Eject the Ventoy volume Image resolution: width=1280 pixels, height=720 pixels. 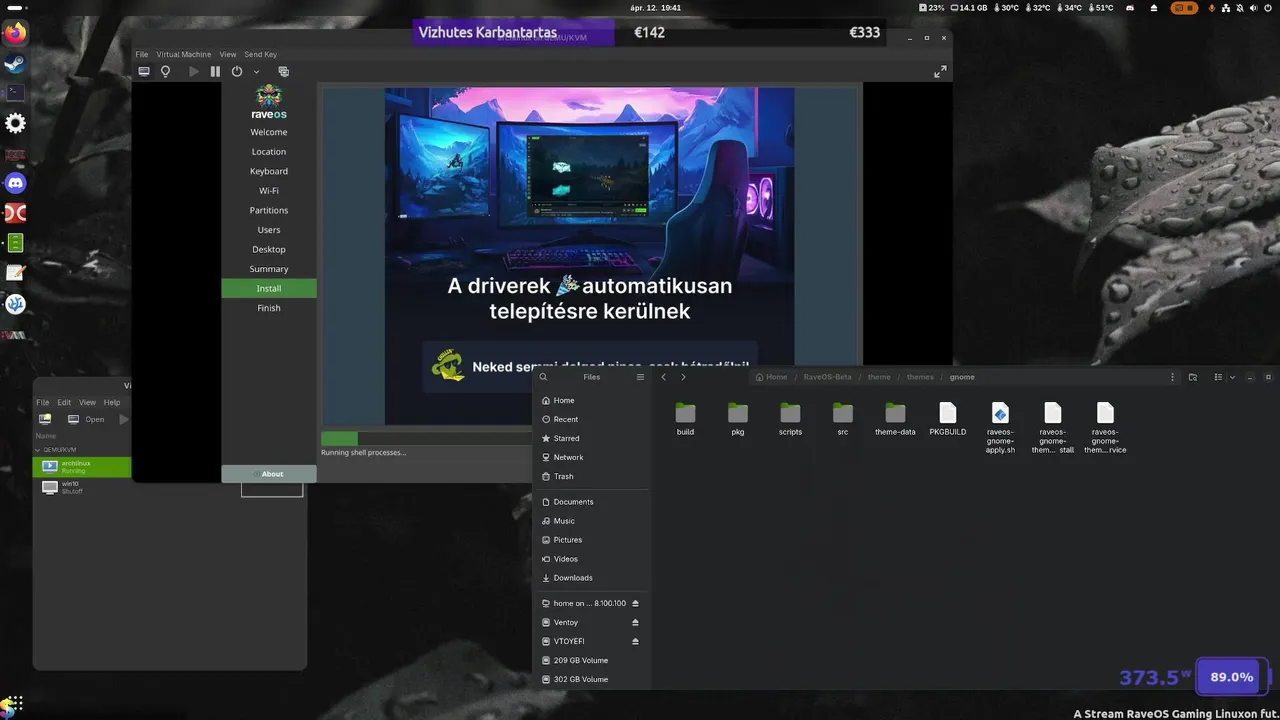[635, 622]
